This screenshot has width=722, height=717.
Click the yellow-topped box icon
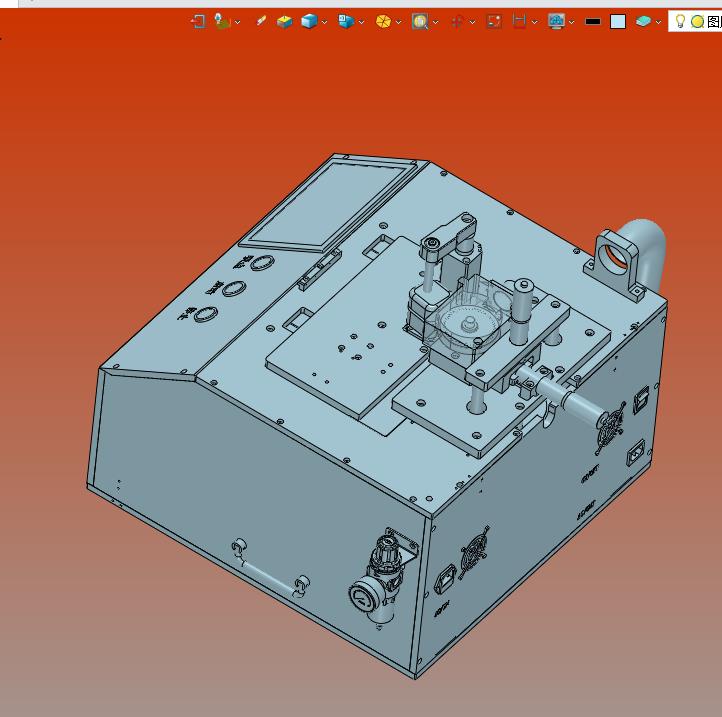coord(285,21)
